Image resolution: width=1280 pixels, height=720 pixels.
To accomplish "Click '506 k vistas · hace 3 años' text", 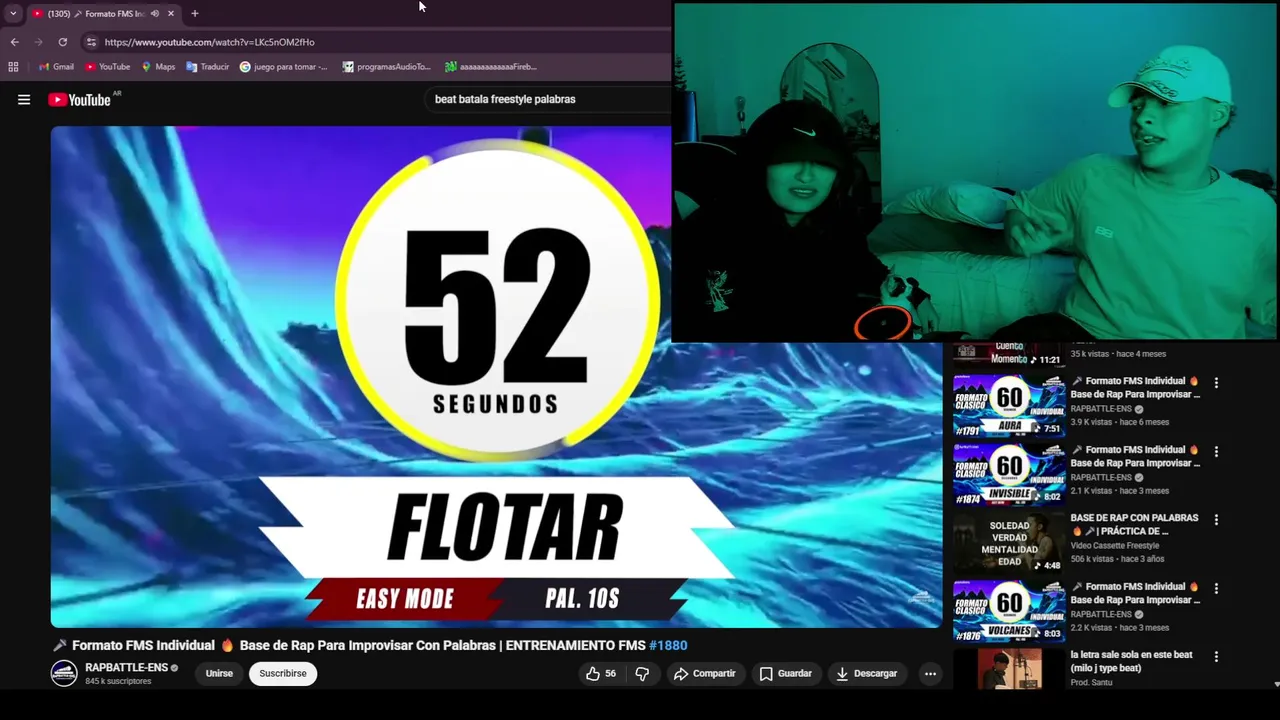I will [1118, 559].
